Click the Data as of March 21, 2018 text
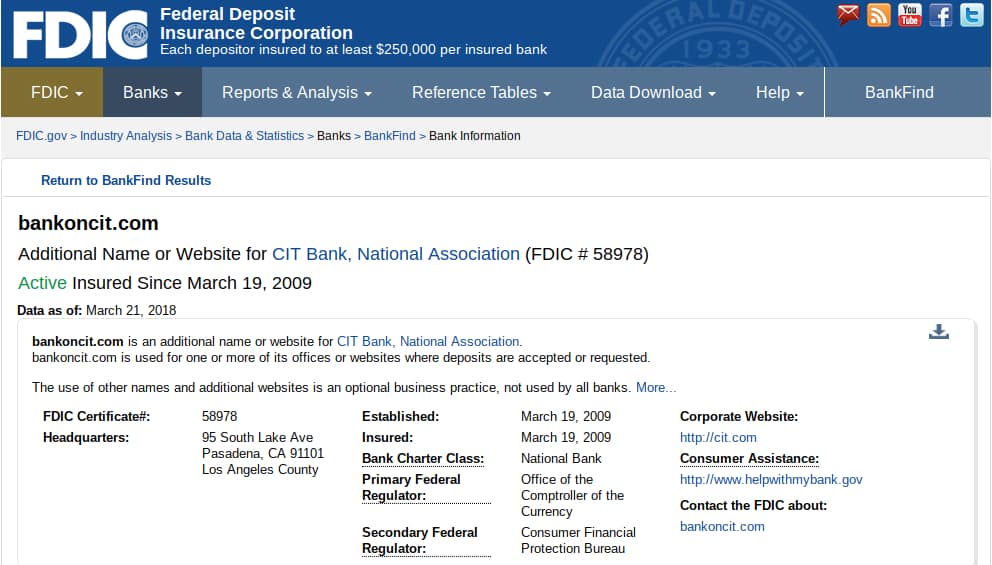The height and width of the screenshot is (565, 992). 97,311
